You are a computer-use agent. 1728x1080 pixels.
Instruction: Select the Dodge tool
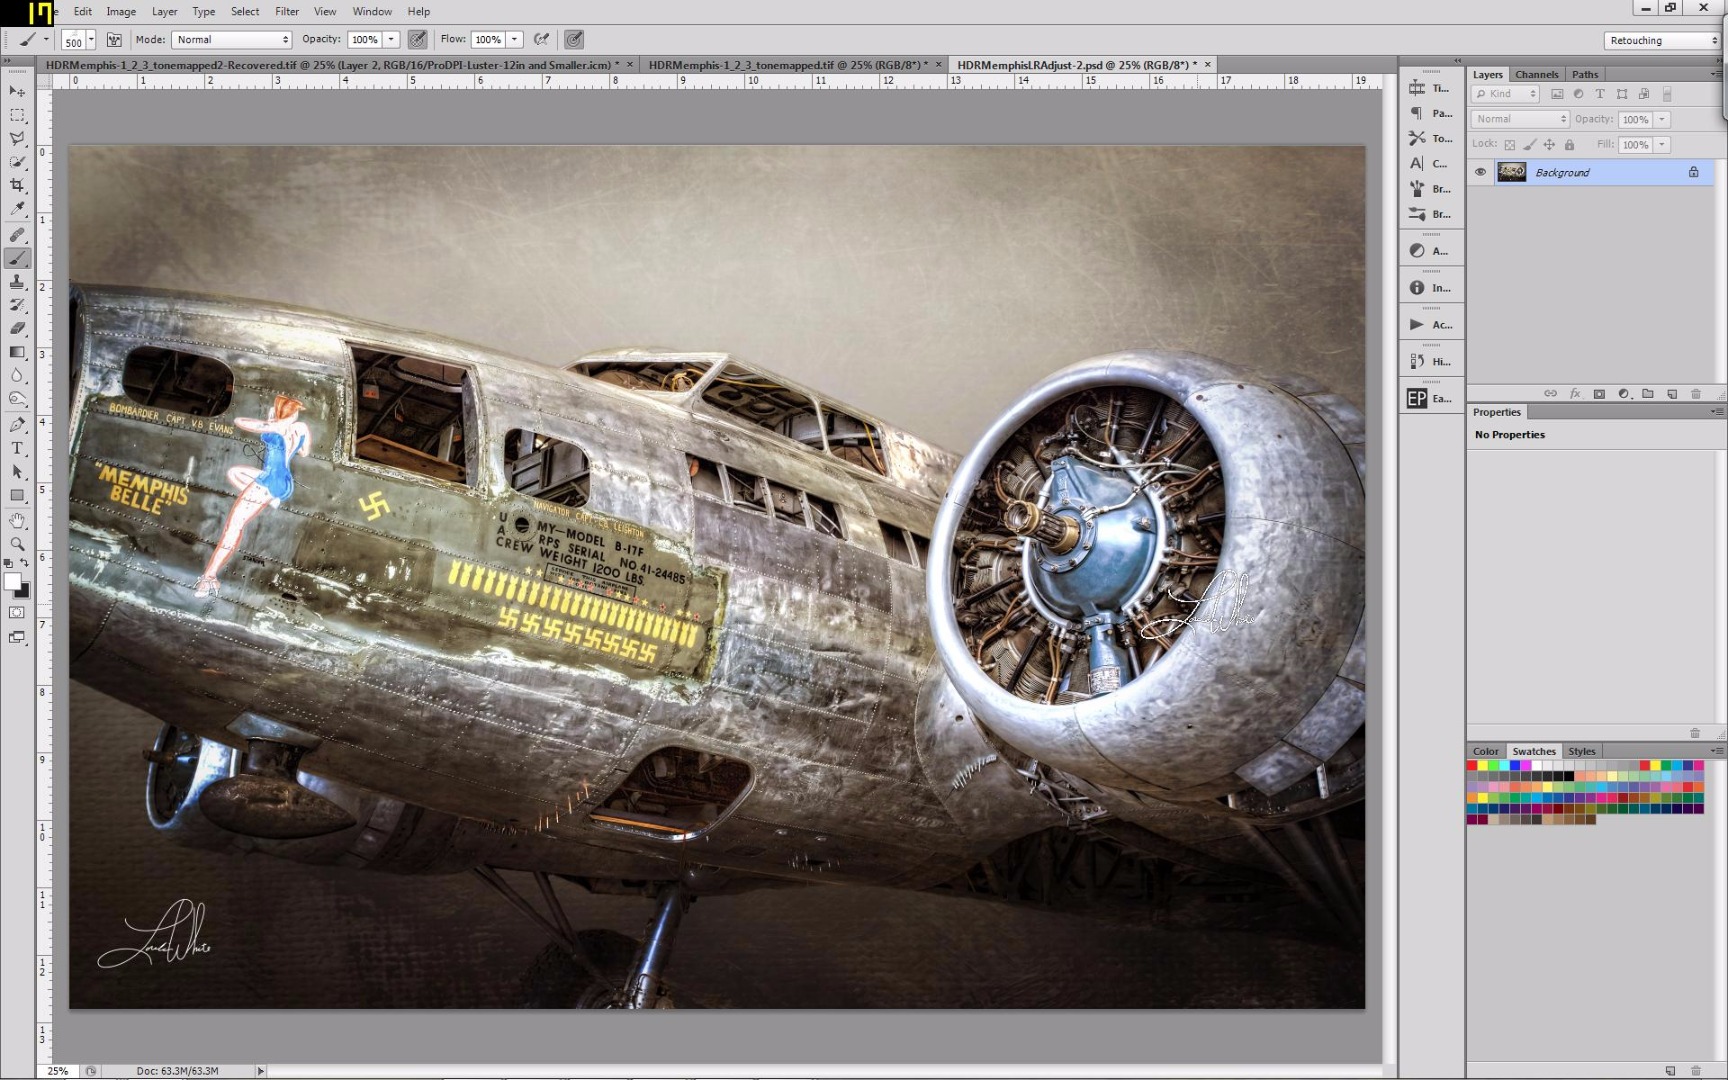coord(17,399)
